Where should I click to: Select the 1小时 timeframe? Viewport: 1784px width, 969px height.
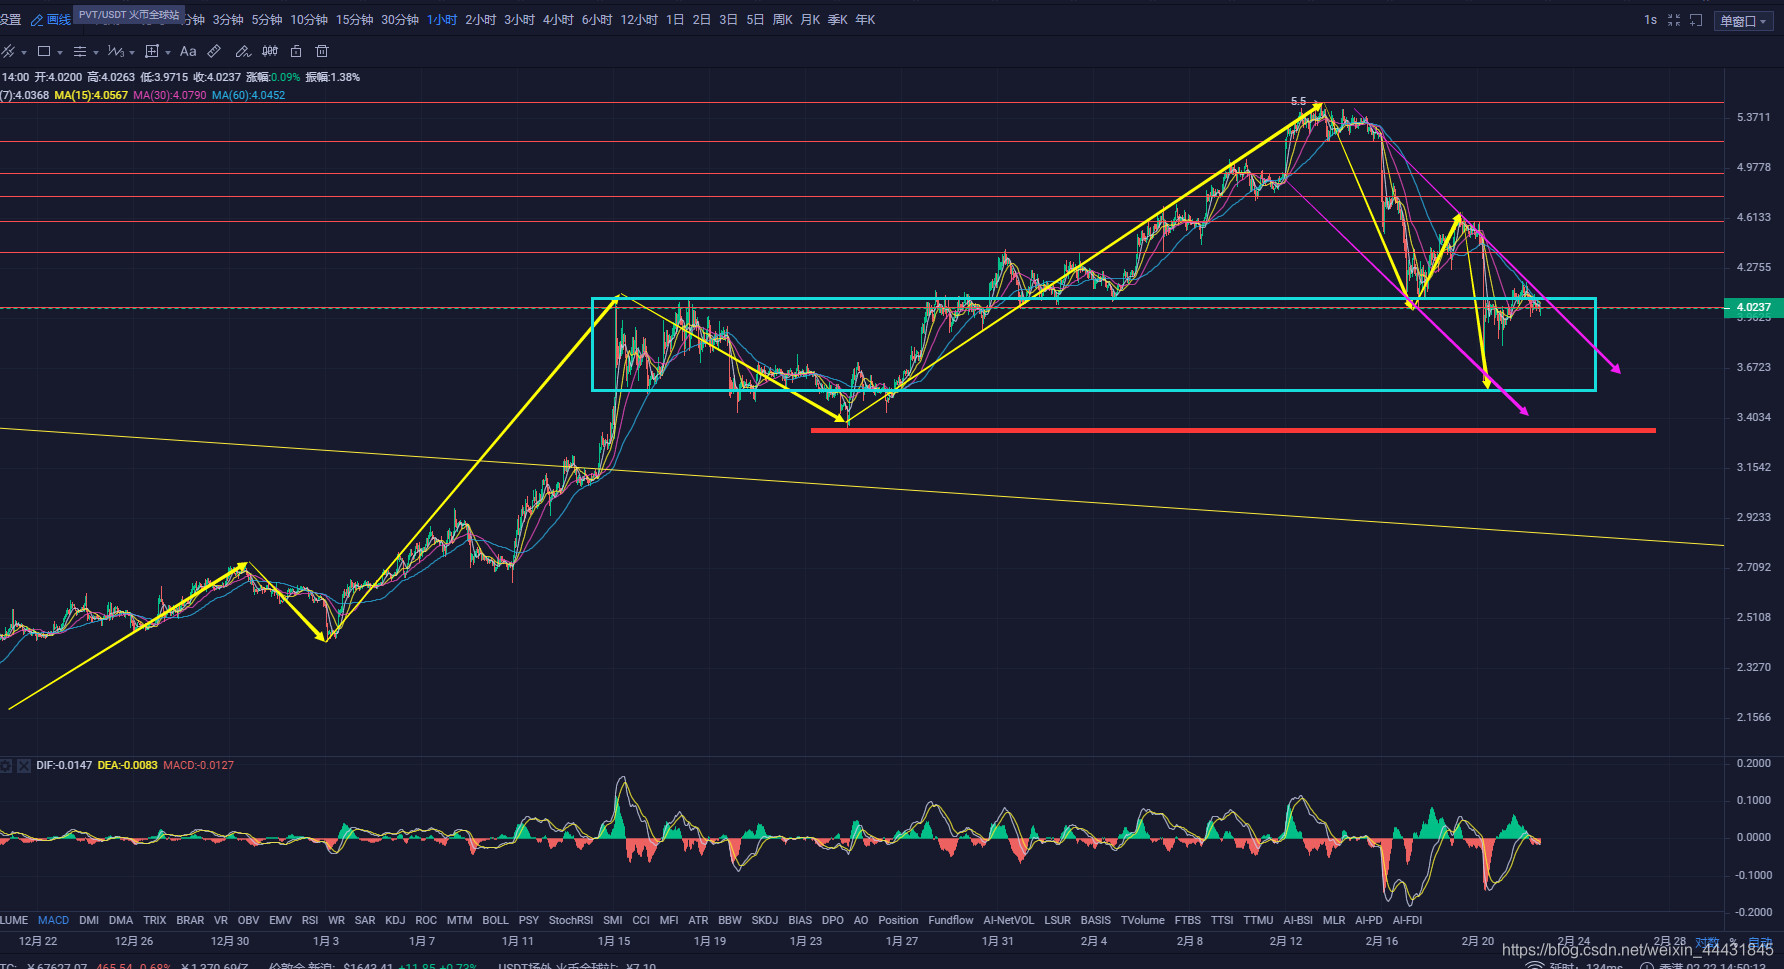coord(442,20)
